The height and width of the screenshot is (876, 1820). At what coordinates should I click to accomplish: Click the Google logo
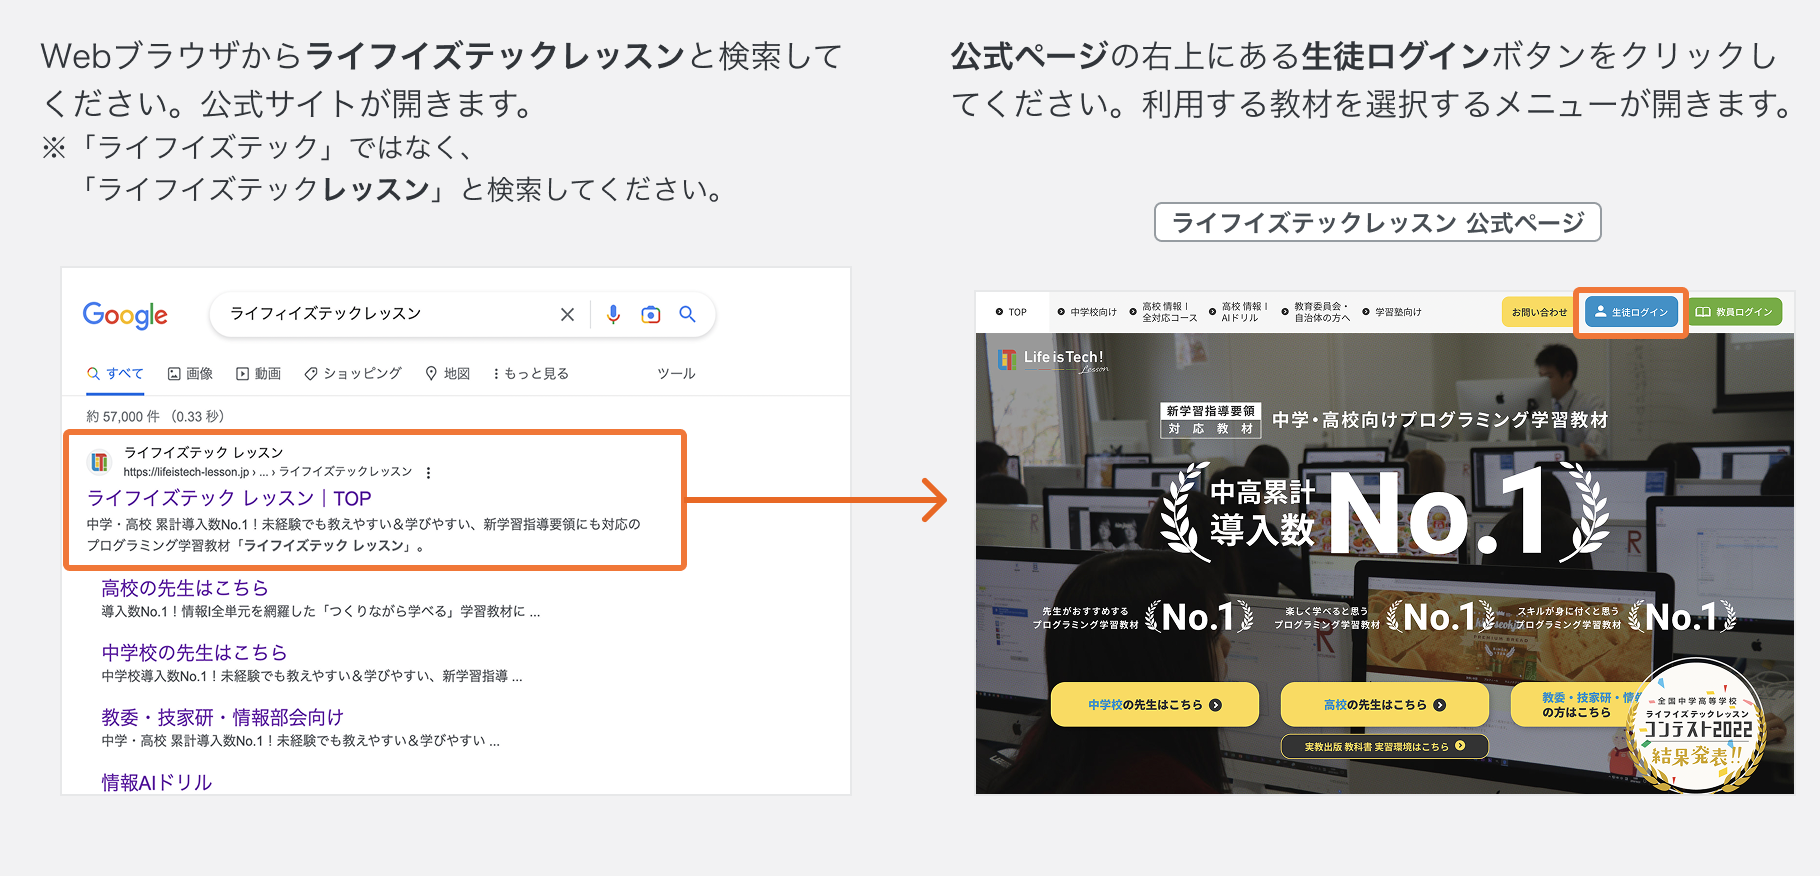coord(125,315)
